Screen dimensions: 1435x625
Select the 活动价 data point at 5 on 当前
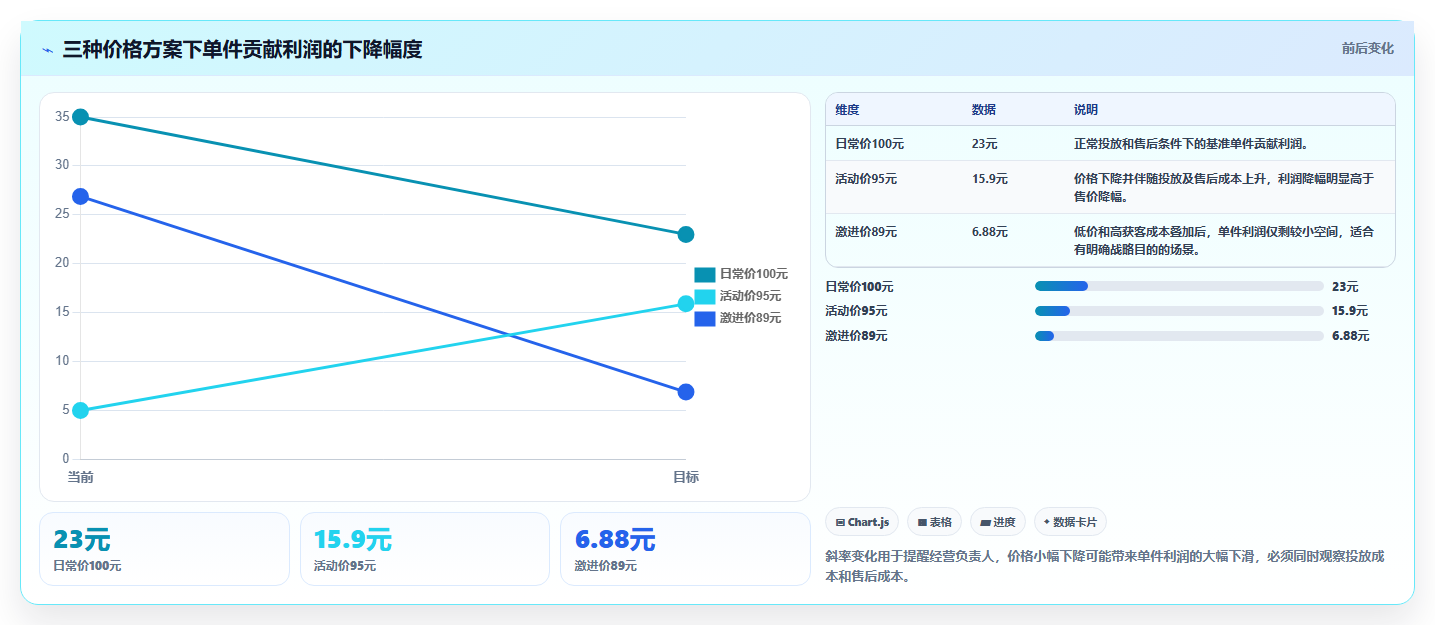click(81, 410)
